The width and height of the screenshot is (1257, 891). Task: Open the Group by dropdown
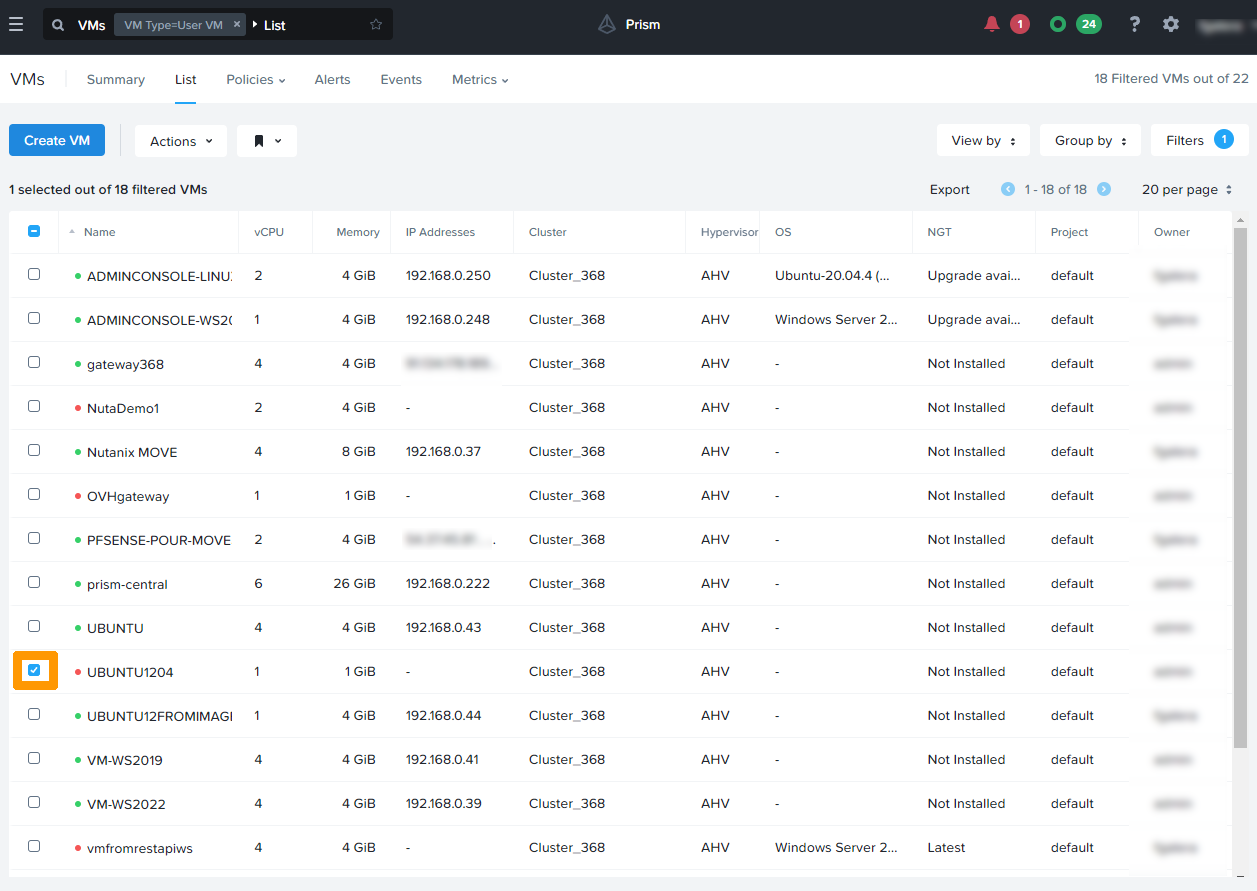point(1090,141)
